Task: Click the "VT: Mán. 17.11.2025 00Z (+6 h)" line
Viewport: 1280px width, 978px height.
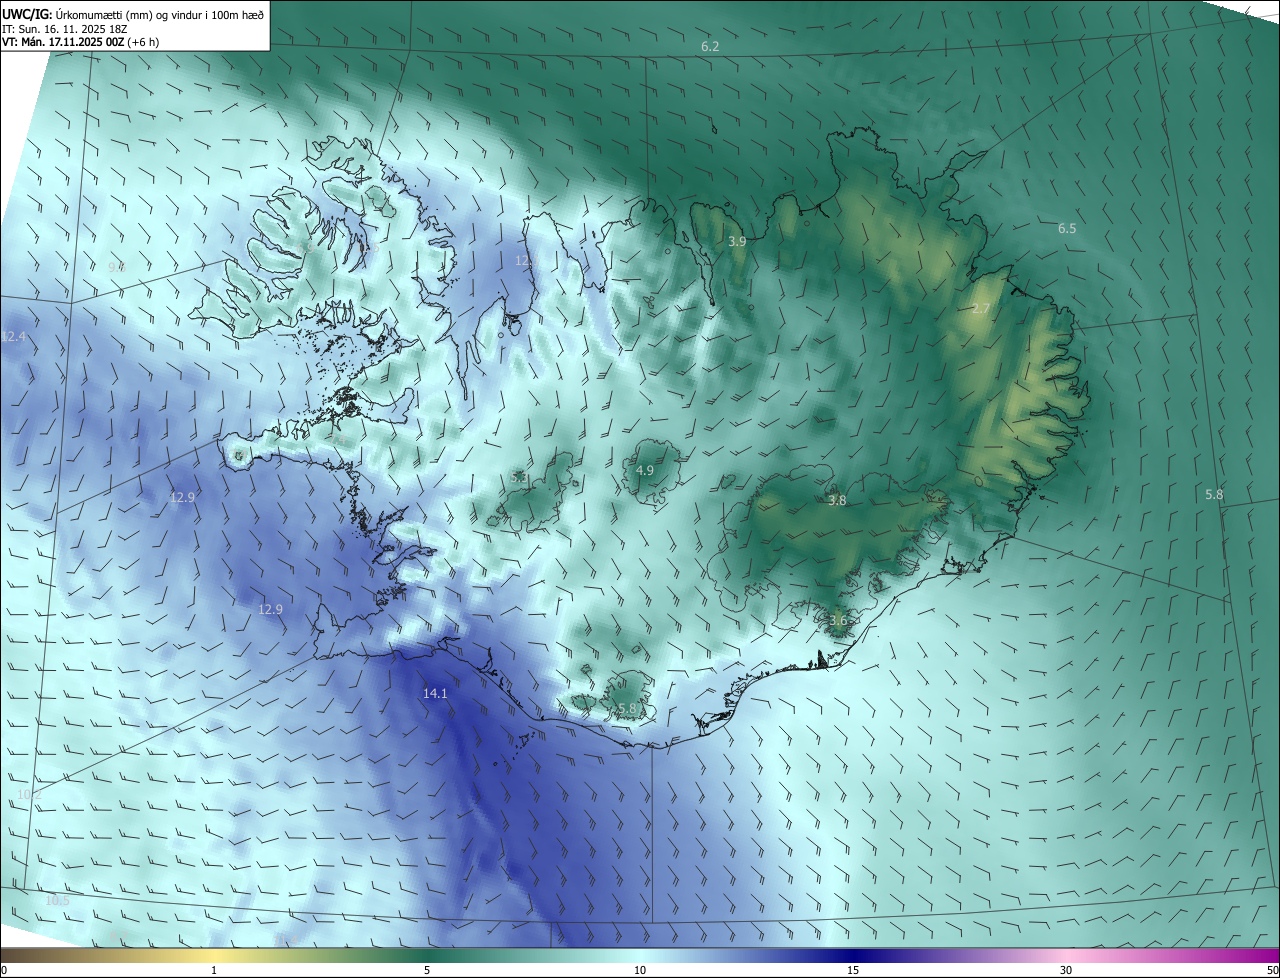Action: pyautogui.click(x=80, y=42)
